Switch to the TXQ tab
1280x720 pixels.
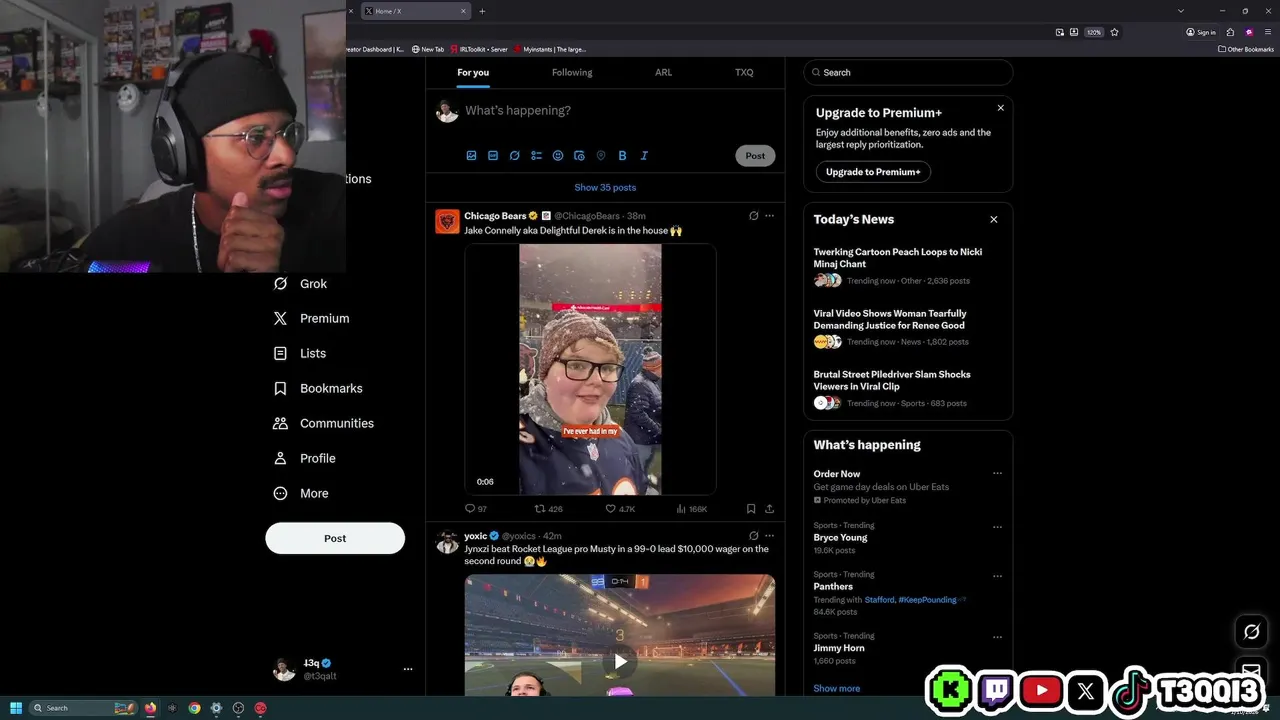744,72
